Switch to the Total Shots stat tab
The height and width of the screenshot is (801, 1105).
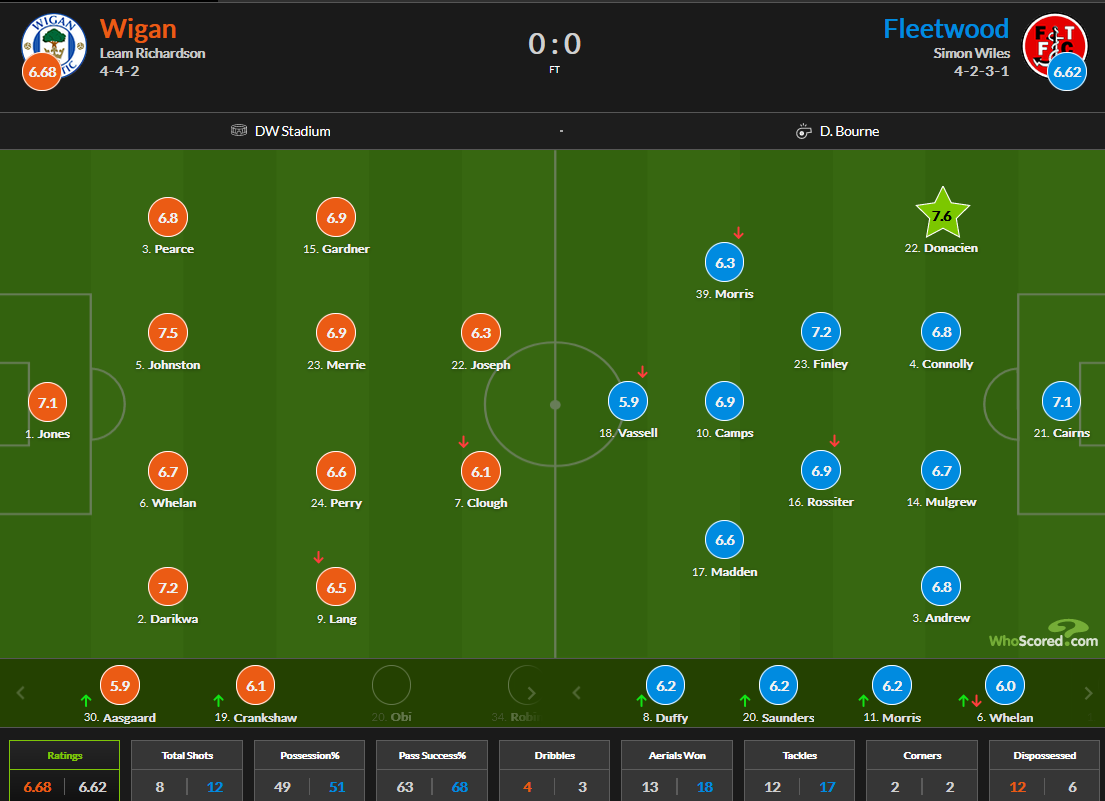pyautogui.click(x=187, y=771)
